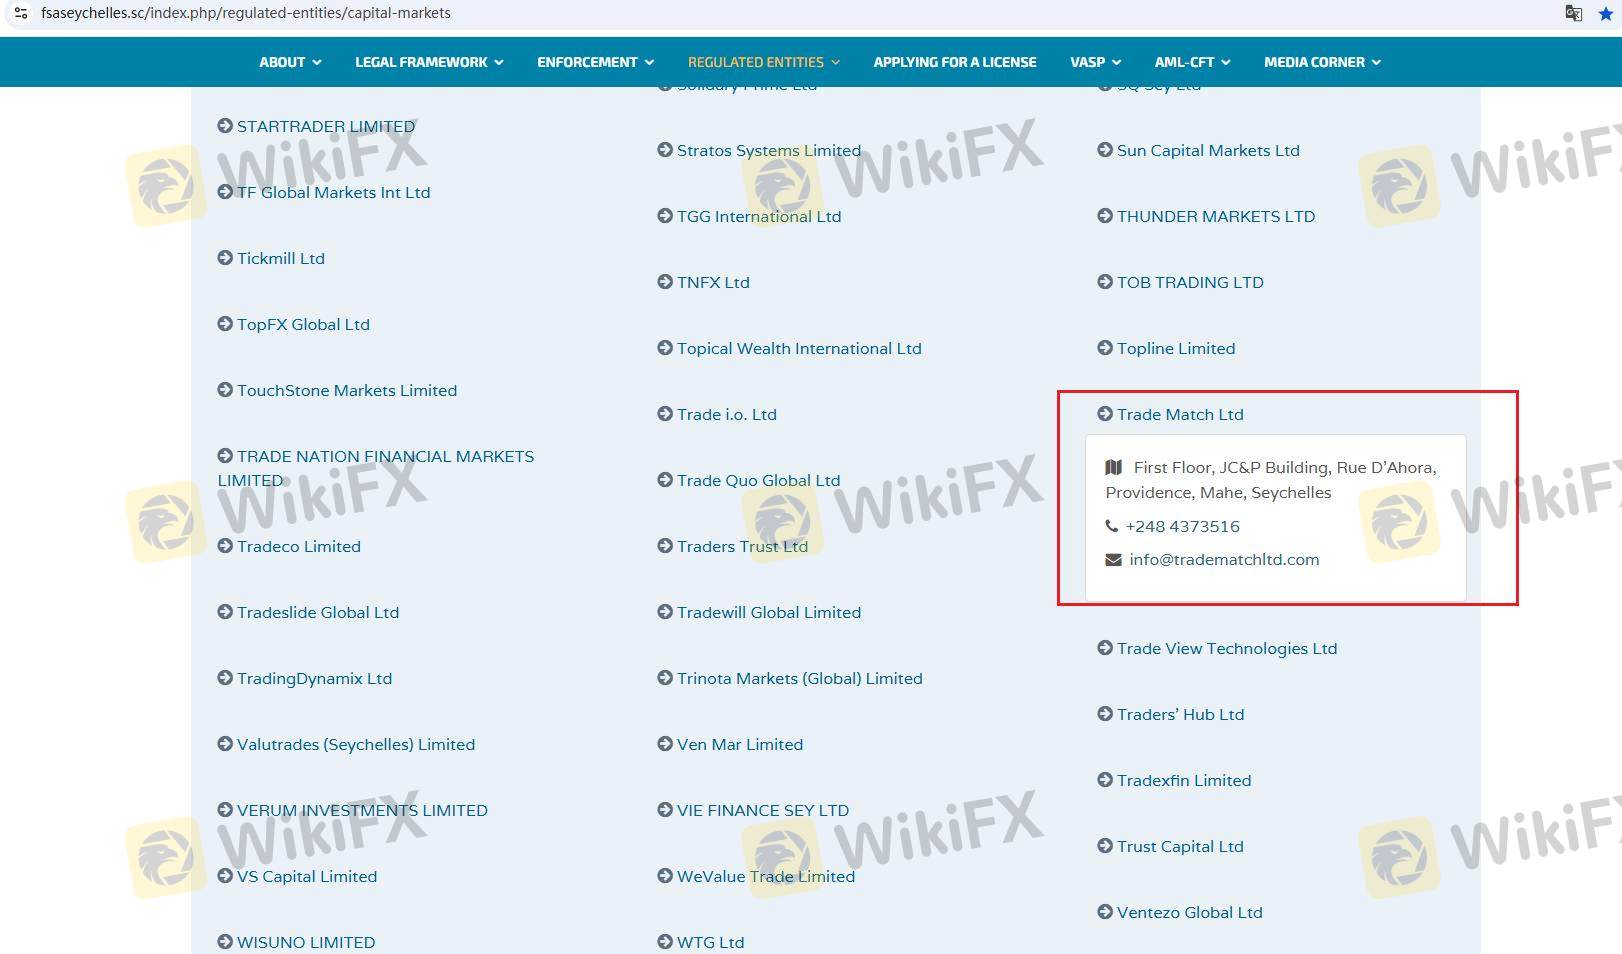Click the arrow icon beside Tradeslide Global Ltd
The height and width of the screenshot is (954, 1622).
225,612
